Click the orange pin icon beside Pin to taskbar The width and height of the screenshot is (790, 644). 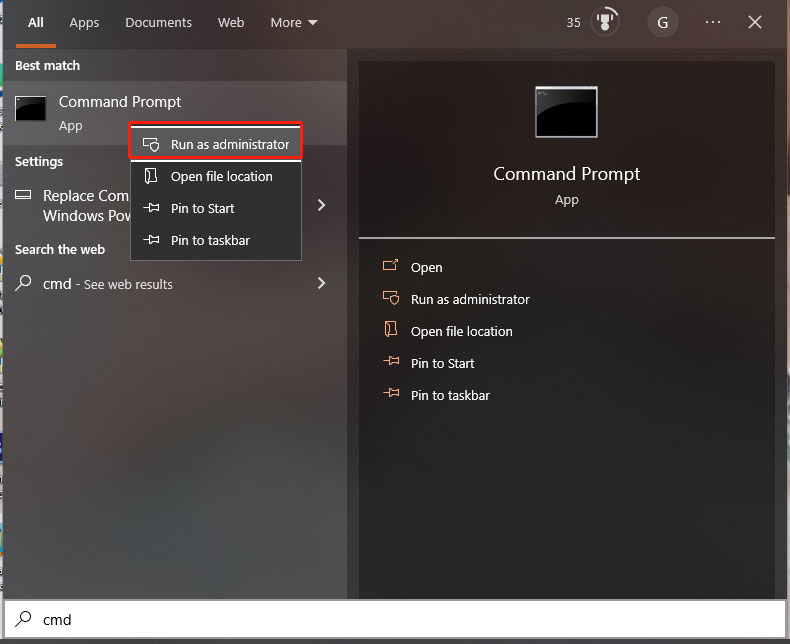pyautogui.click(x=391, y=393)
